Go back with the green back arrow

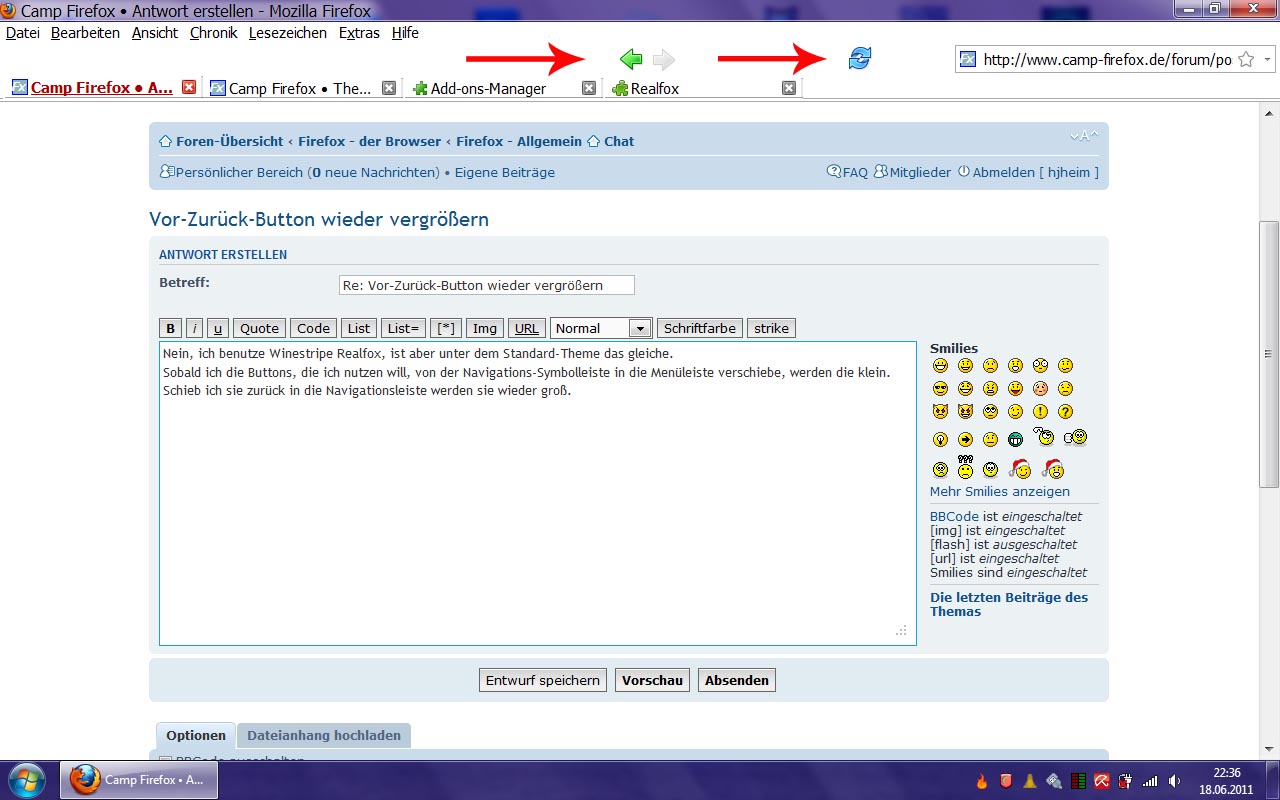coord(631,59)
